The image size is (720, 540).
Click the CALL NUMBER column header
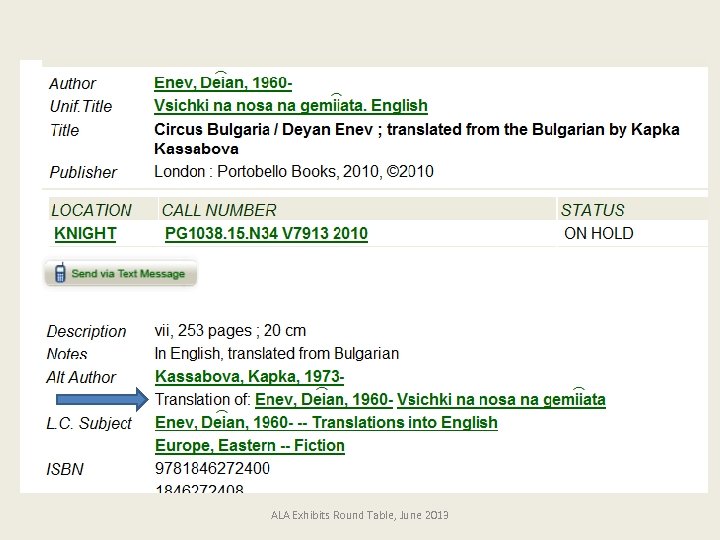tap(219, 210)
